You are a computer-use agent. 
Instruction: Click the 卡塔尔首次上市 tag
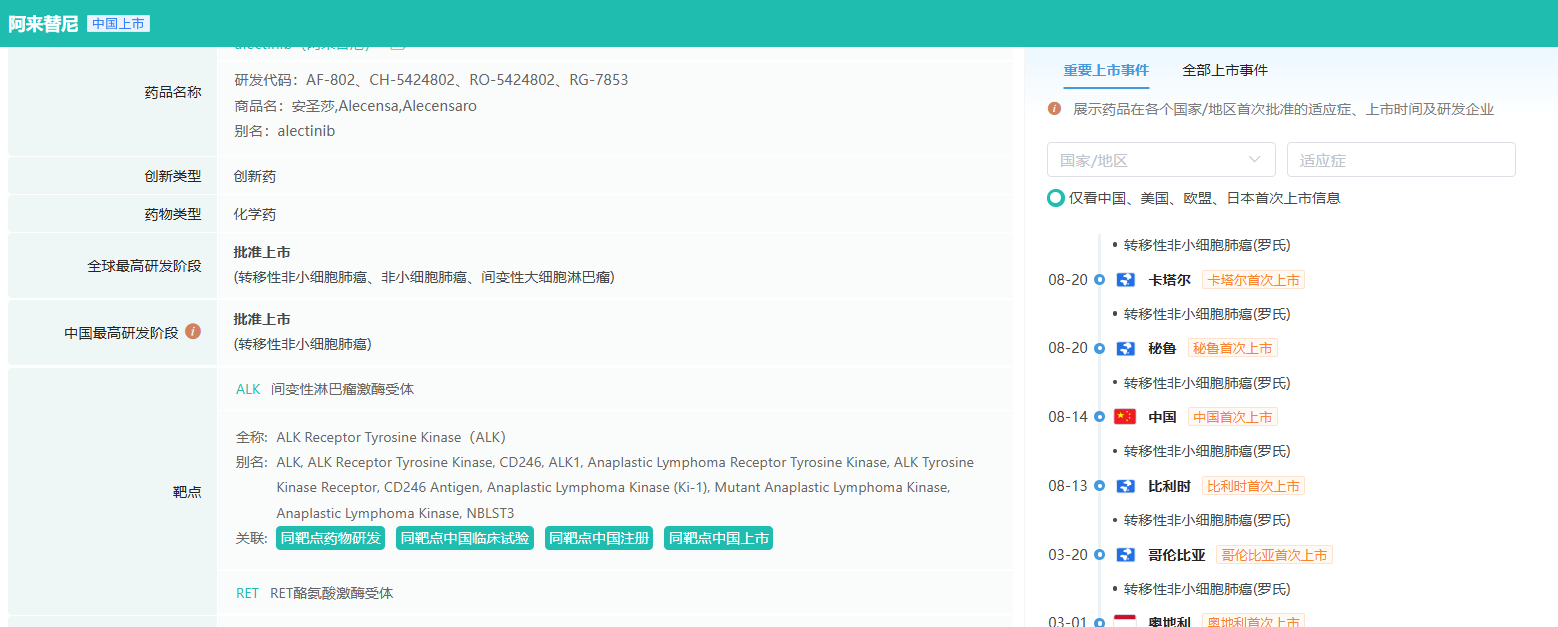(x=1254, y=280)
